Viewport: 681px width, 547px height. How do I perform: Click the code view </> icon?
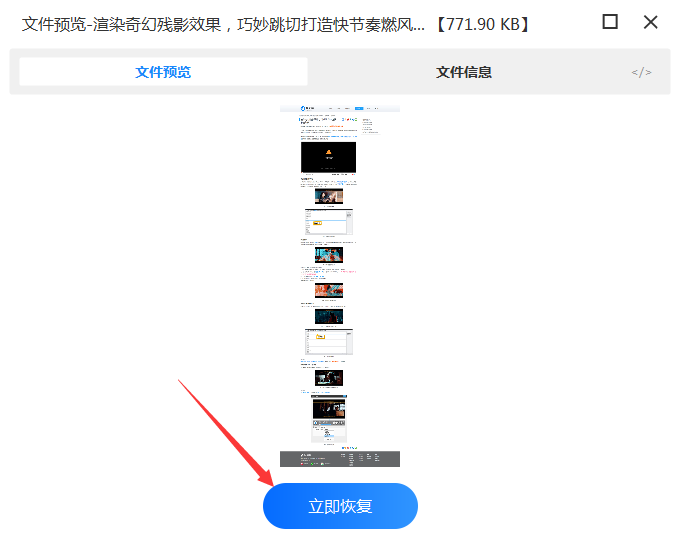click(641, 72)
